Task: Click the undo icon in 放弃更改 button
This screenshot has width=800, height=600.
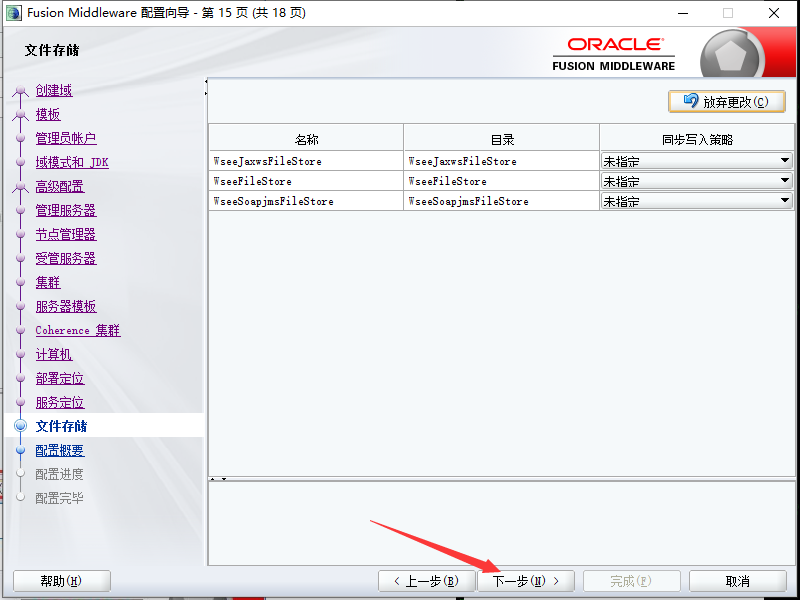Action: [x=690, y=101]
